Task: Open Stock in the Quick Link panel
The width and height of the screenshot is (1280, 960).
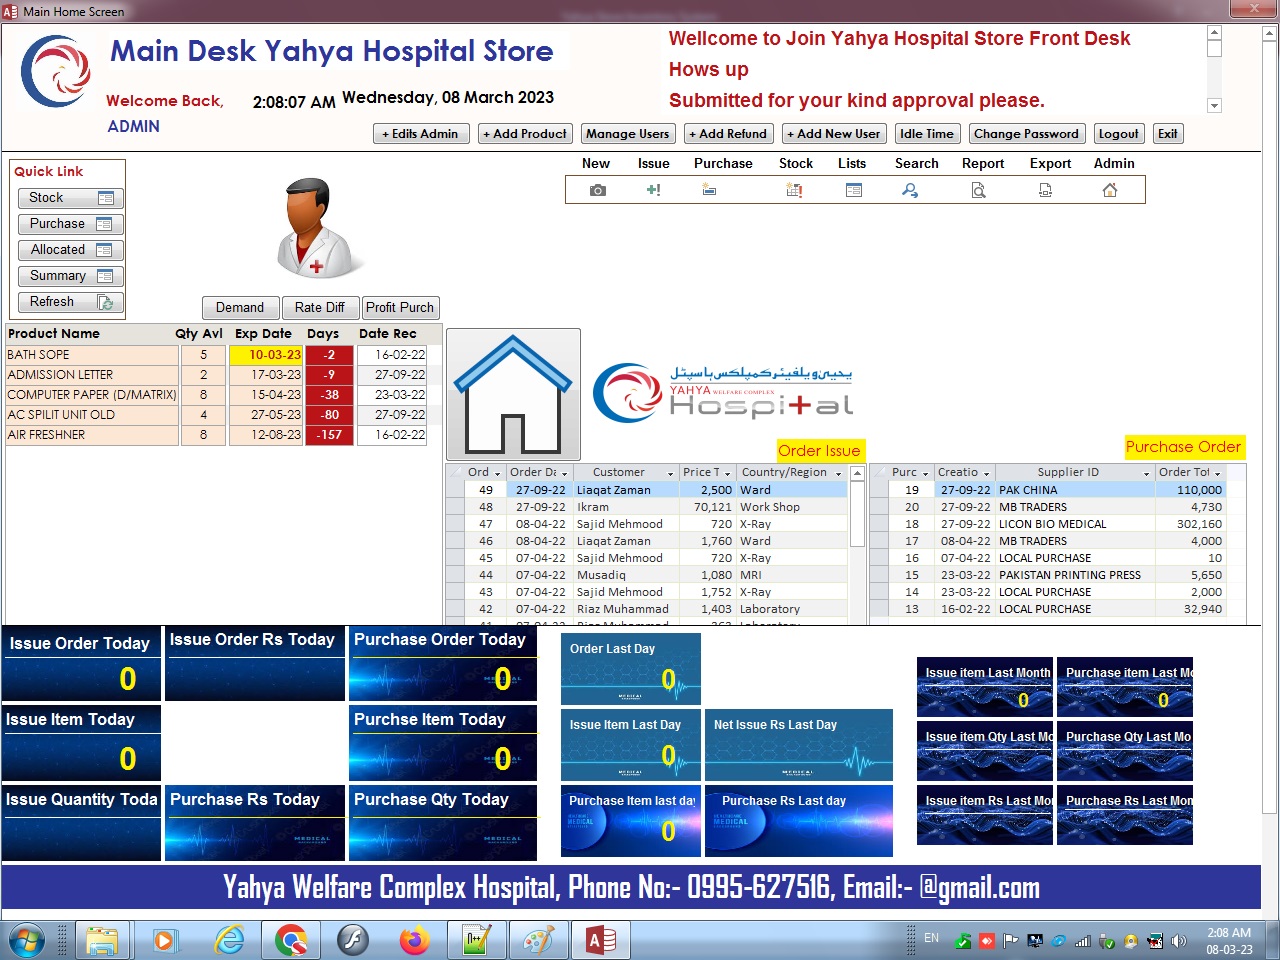Action: point(70,198)
